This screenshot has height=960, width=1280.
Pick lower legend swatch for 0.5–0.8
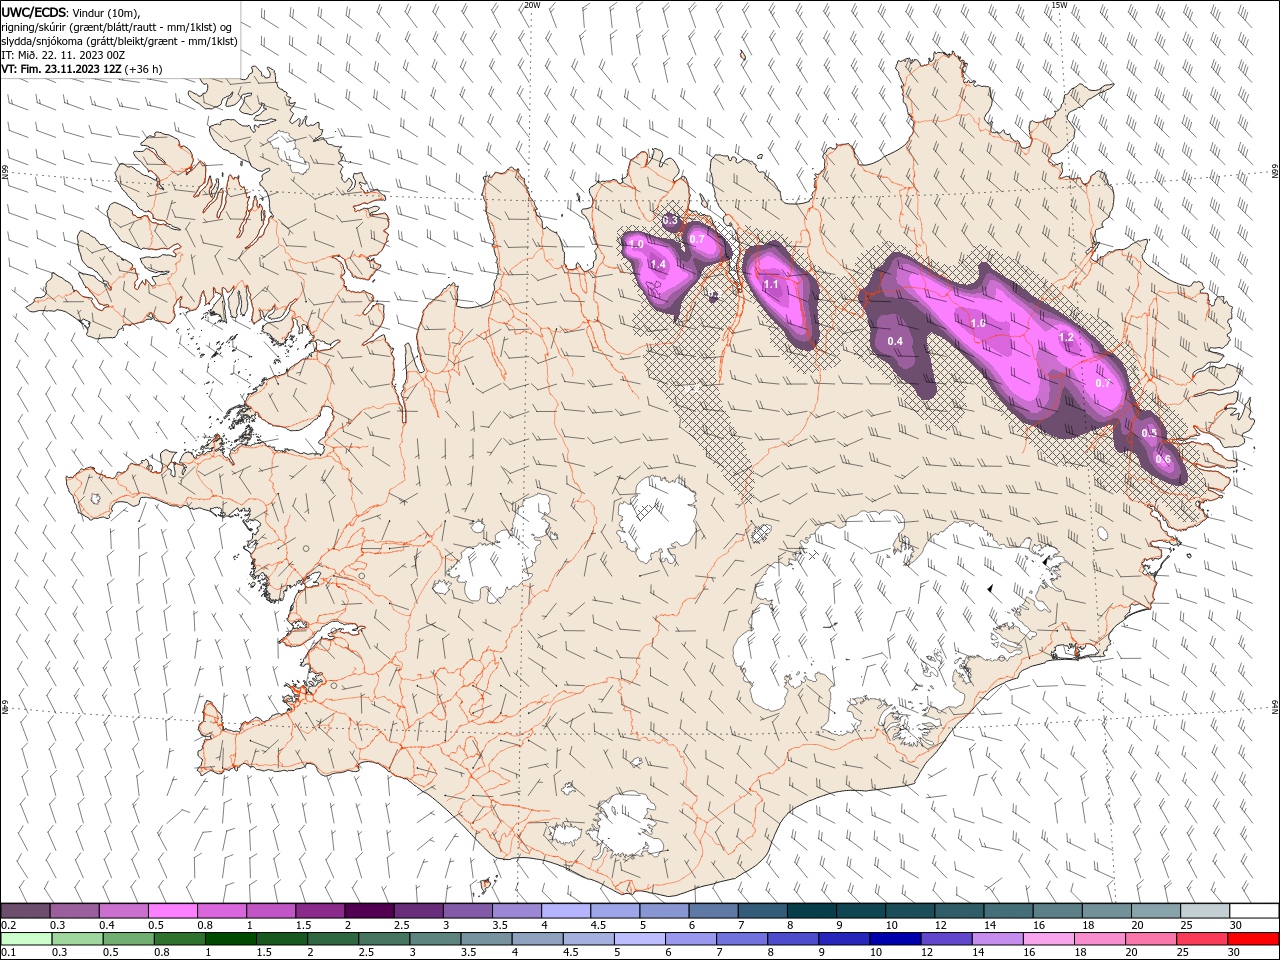coord(128,939)
